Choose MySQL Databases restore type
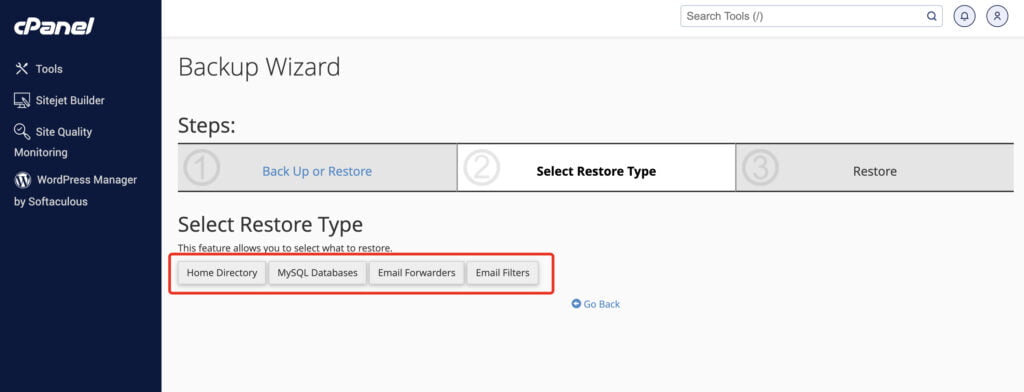Image resolution: width=1024 pixels, height=392 pixels. [317, 272]
